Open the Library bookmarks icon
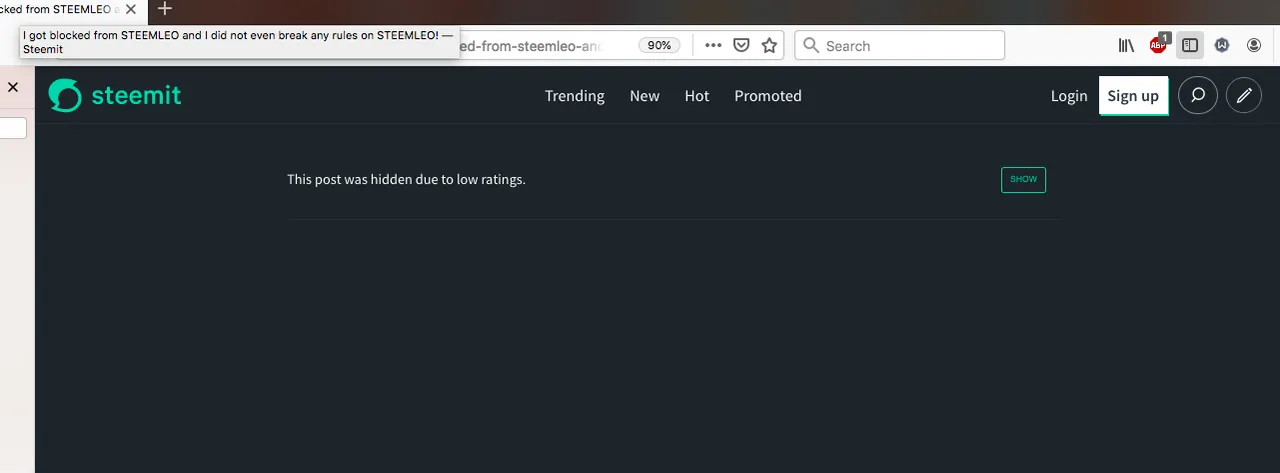 click(x=1126, y=45)
